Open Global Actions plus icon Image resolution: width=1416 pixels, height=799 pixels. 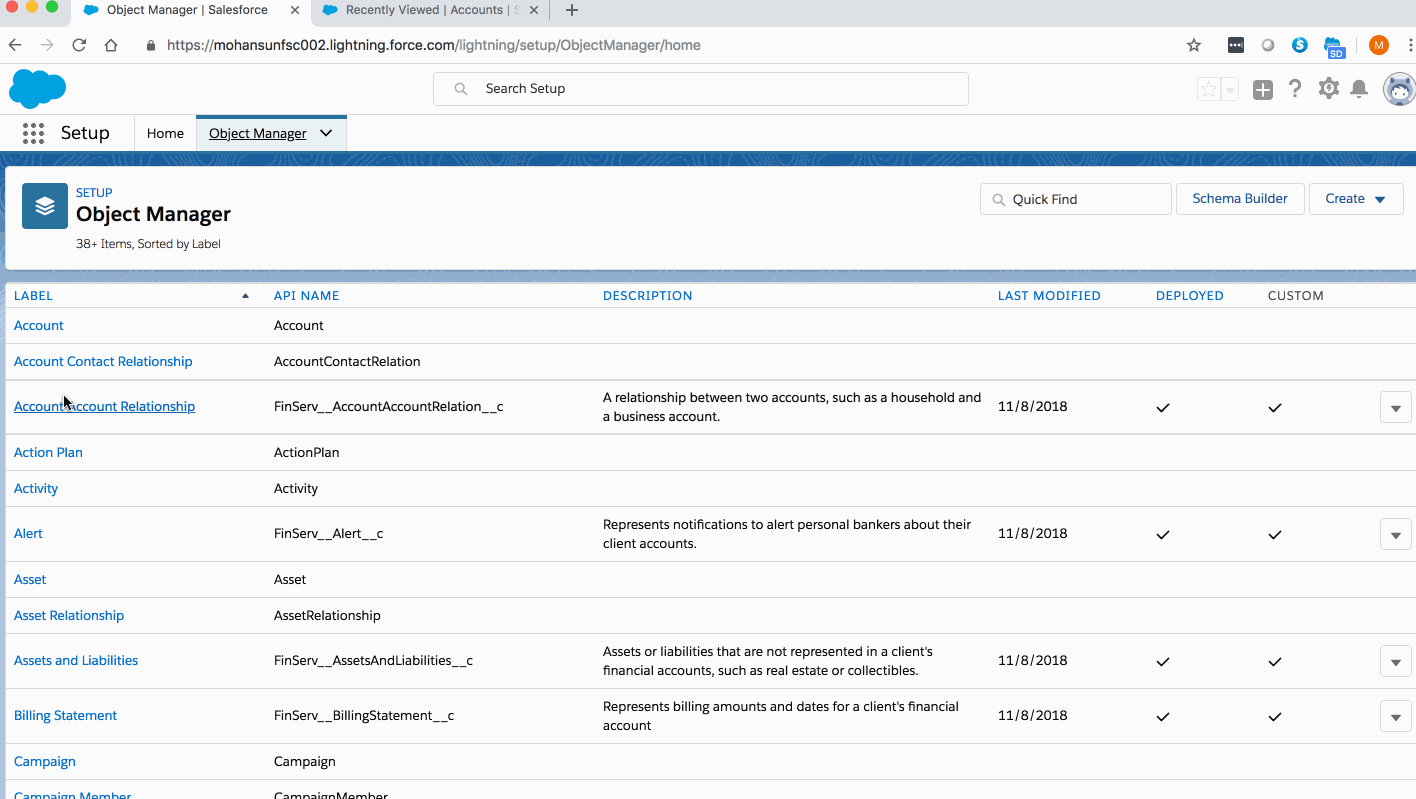1263,90
